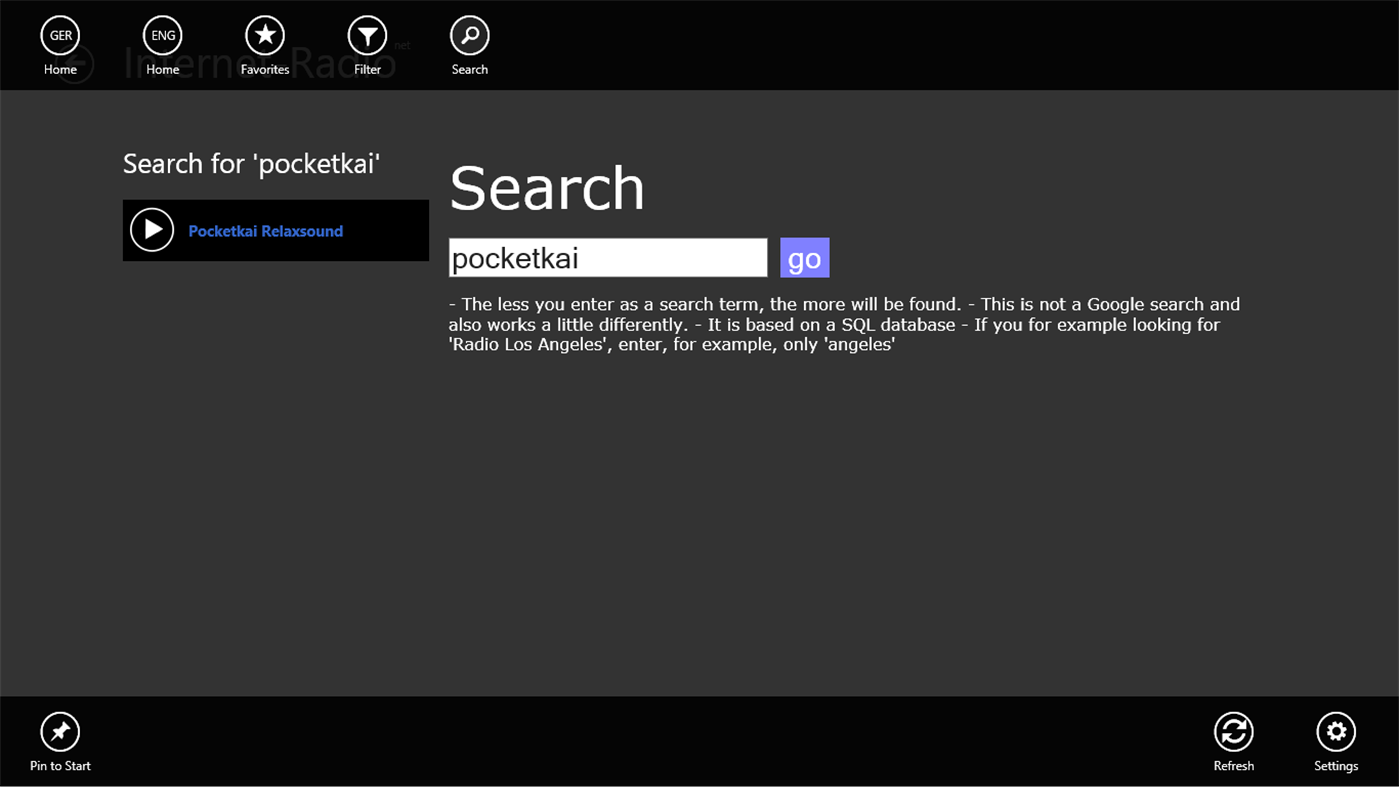
Task: Select the highlighted station result tile
Action: 275,230
